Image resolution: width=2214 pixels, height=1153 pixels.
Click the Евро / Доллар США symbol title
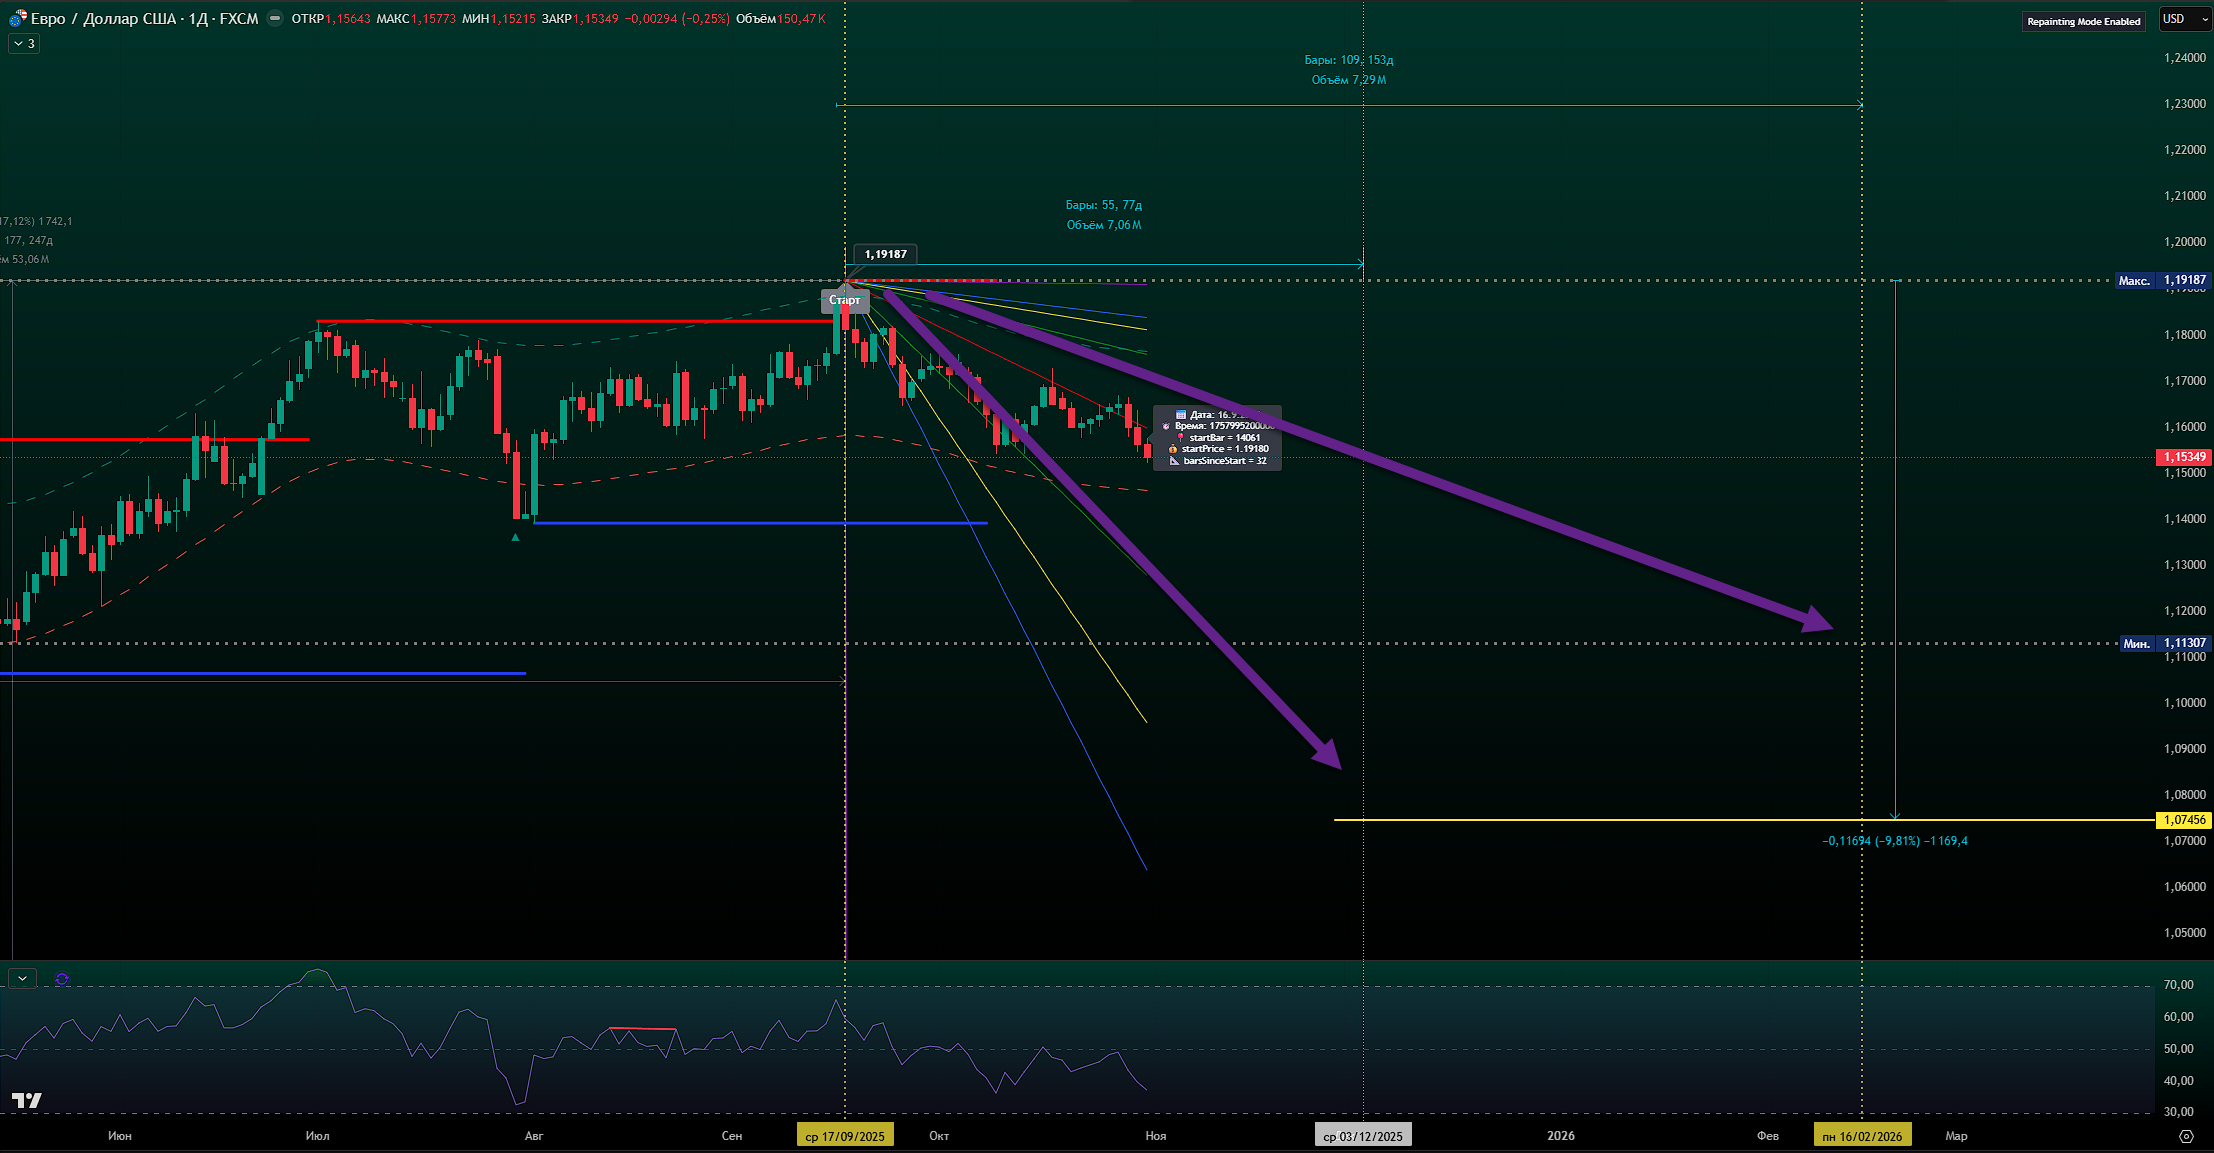100,18
